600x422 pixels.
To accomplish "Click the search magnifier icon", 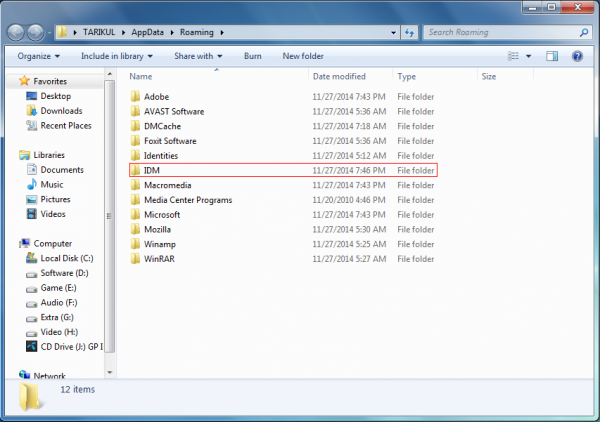I will [x=584, y=33].
